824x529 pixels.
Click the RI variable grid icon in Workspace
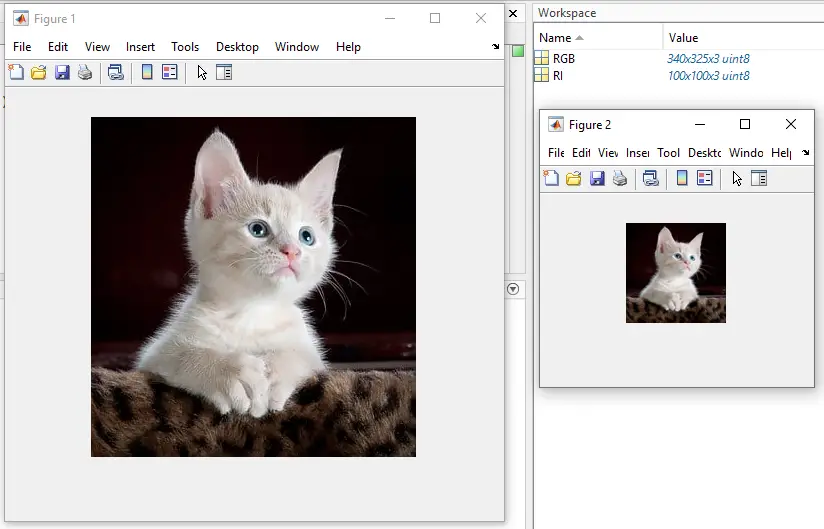click(x=541, y=75)
